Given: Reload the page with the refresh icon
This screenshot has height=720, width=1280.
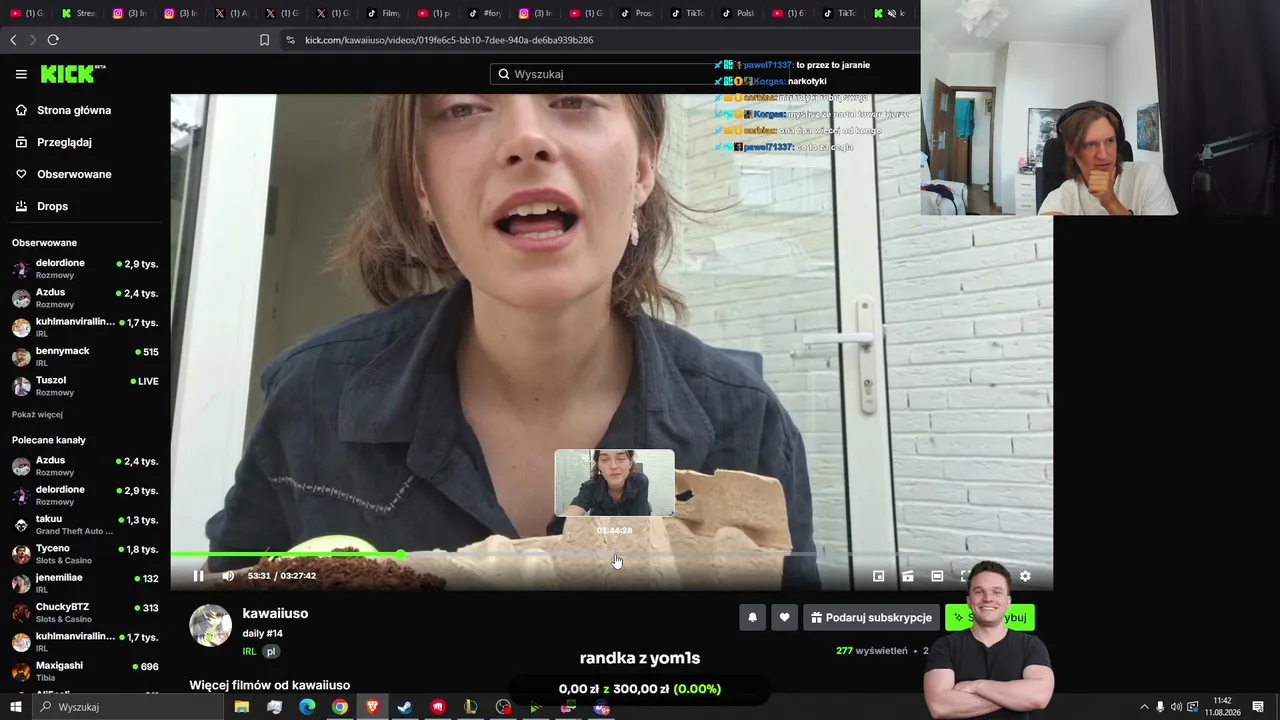Looking at the screenshot, I should 53,40.
